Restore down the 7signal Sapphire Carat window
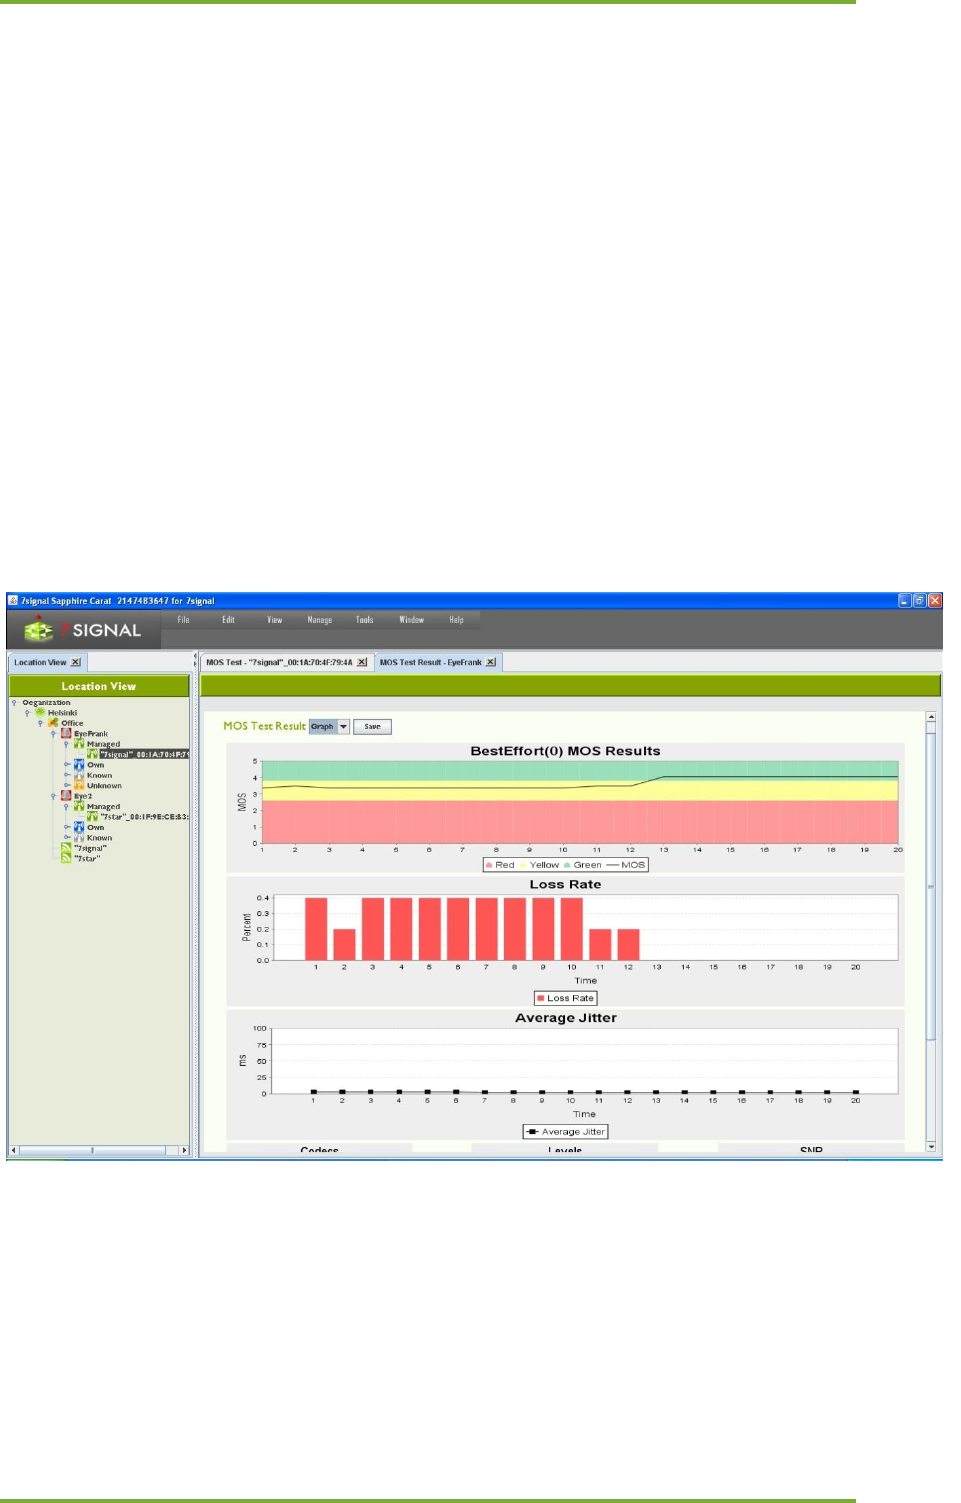 [919, 601]
